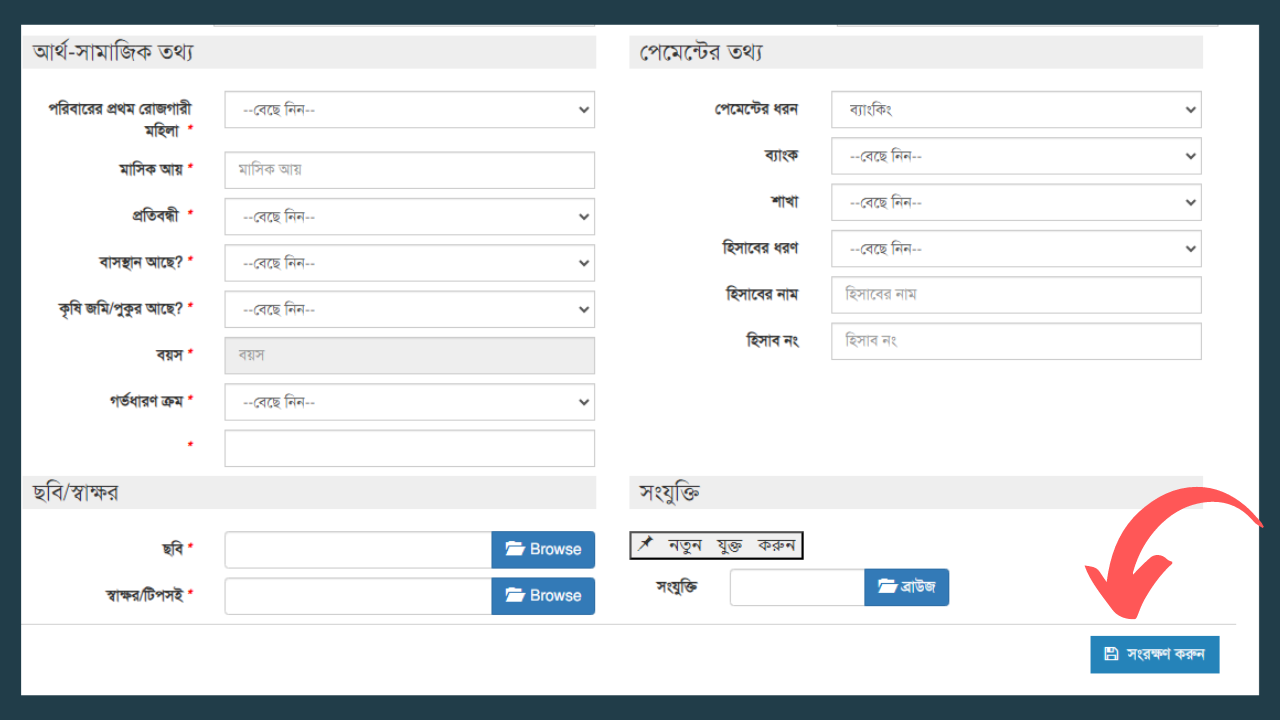Expand কৃষি জমি/পুকুর আছে? dropdown

click(x=409, y=309)
